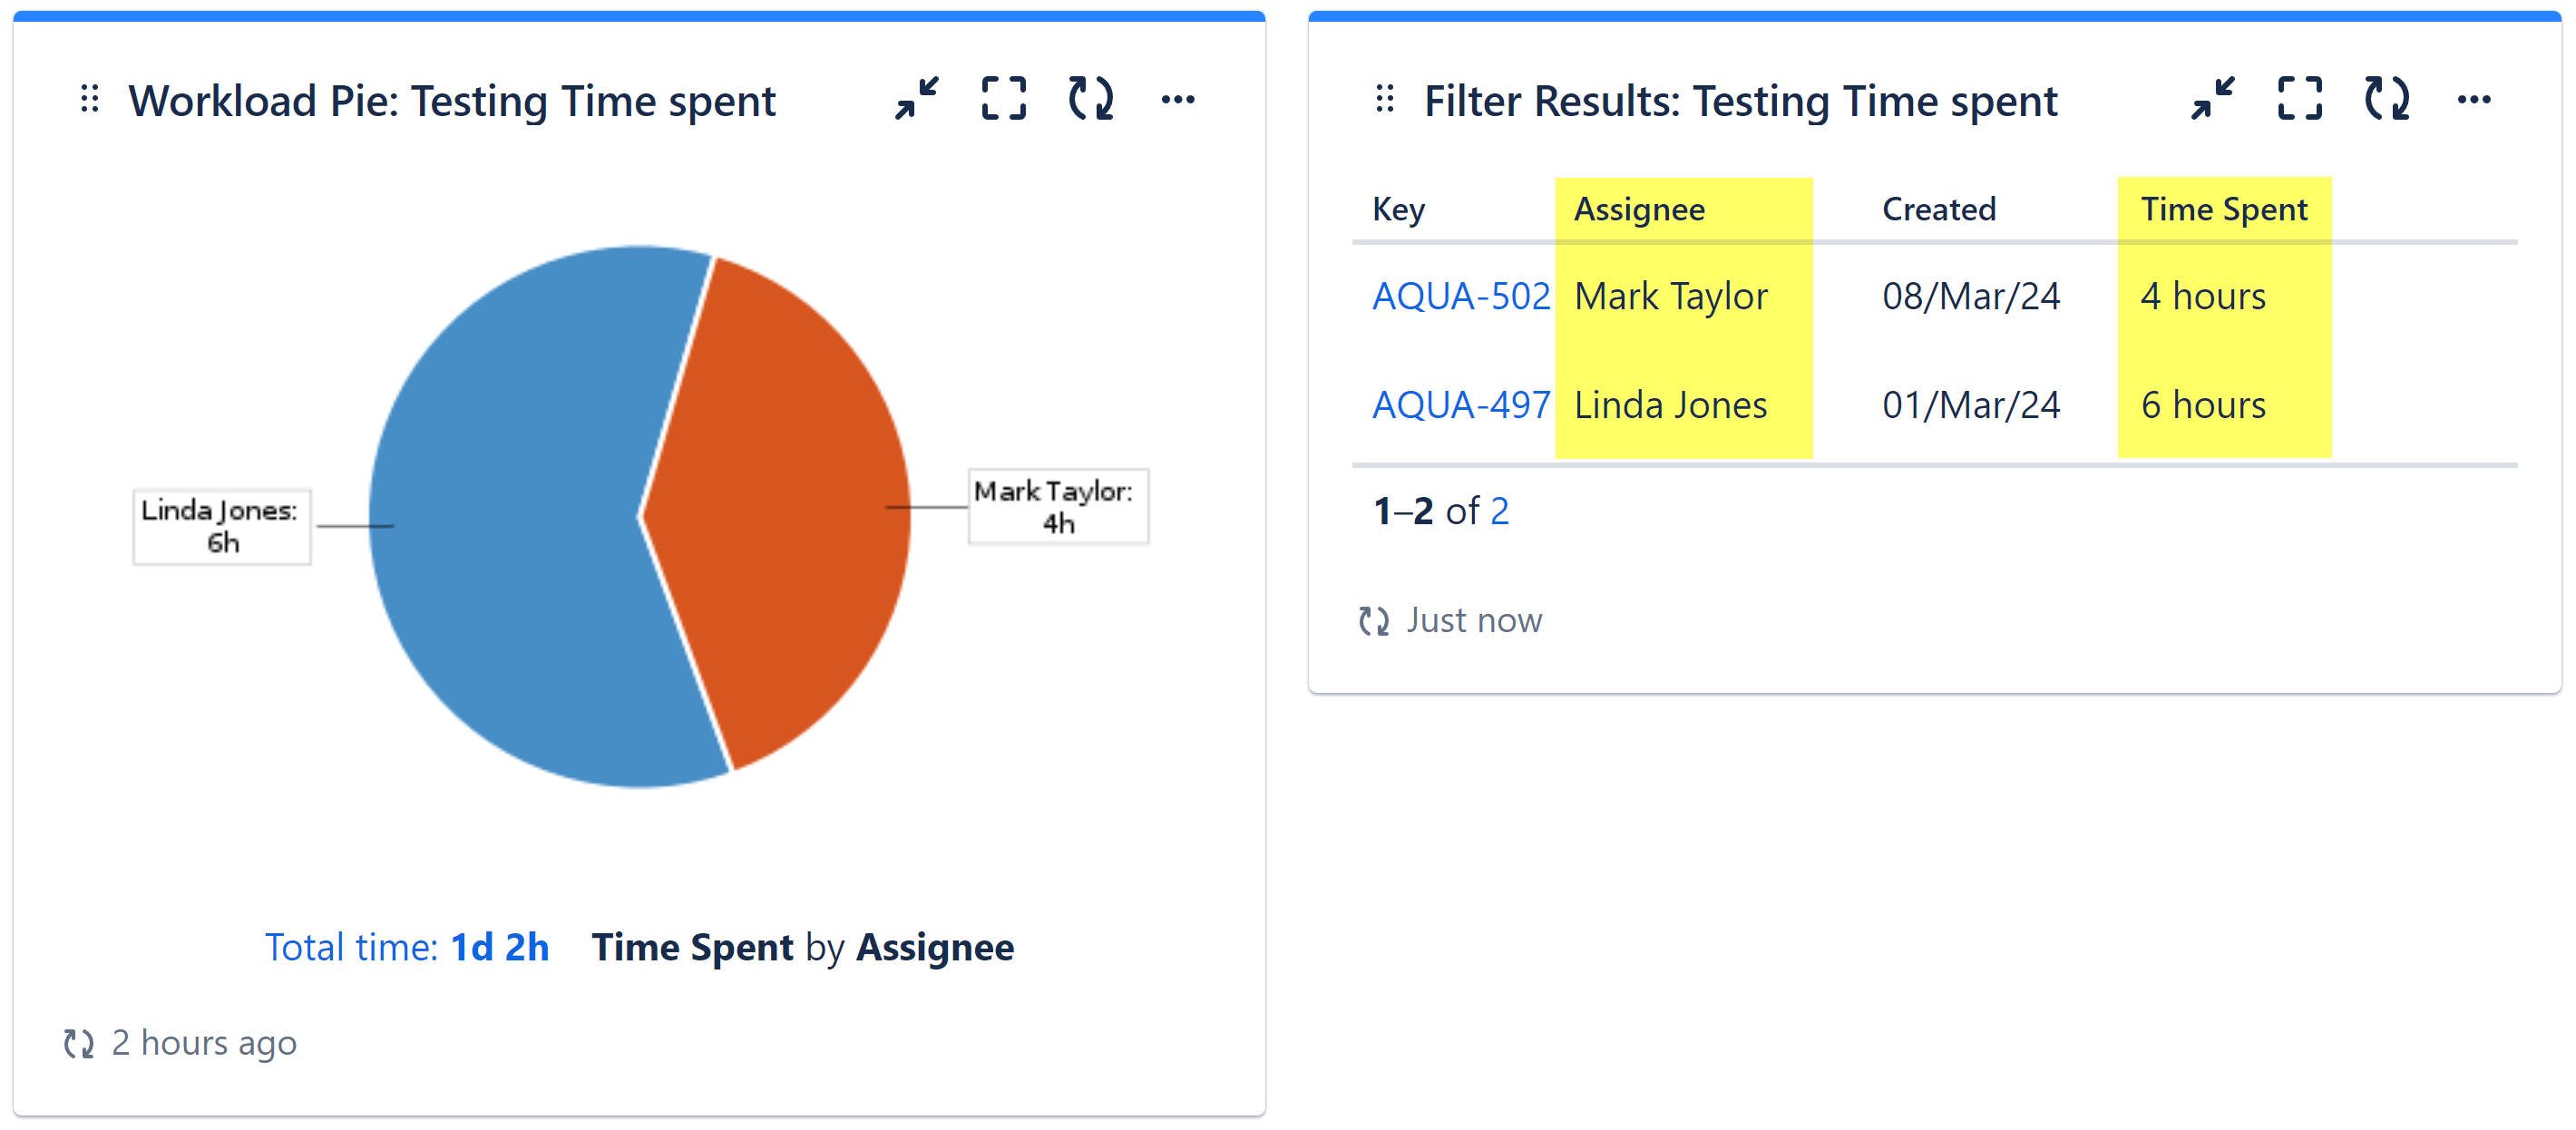The width and height of the screenshot is (2576, 1130).
Task: Open issue AQUA-502
Action: click(x=1462, y=295)
